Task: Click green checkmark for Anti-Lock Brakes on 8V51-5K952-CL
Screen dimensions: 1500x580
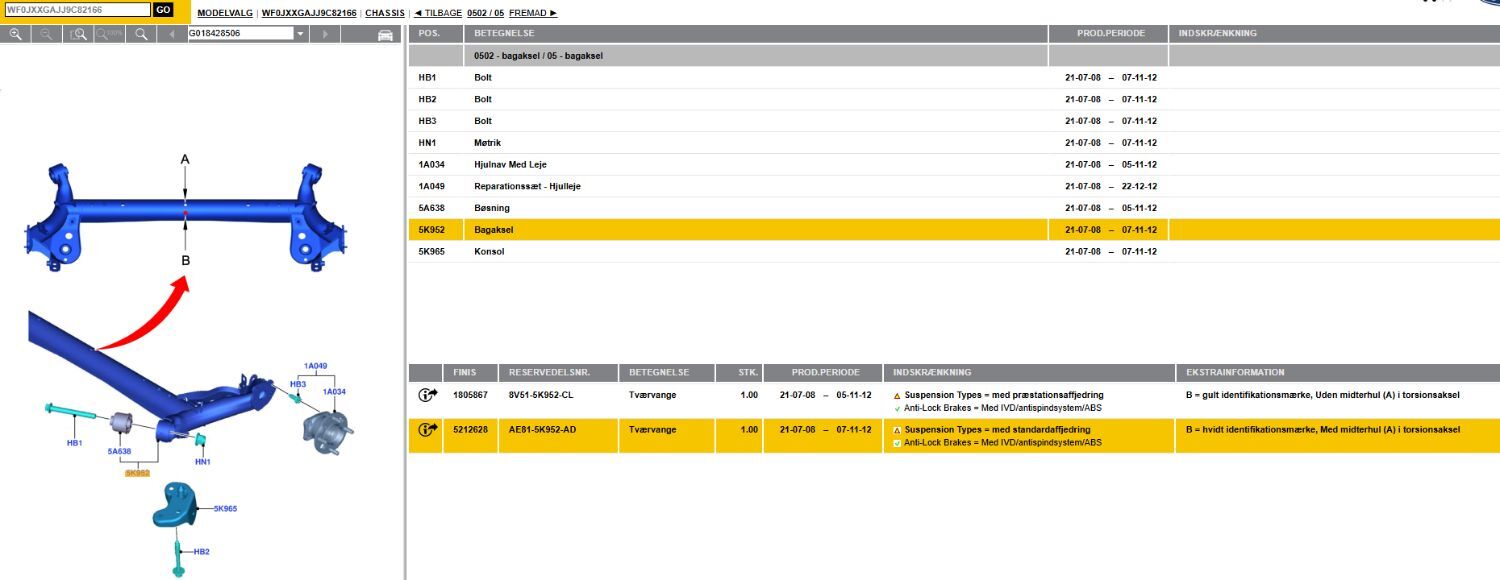Action: 897,408
